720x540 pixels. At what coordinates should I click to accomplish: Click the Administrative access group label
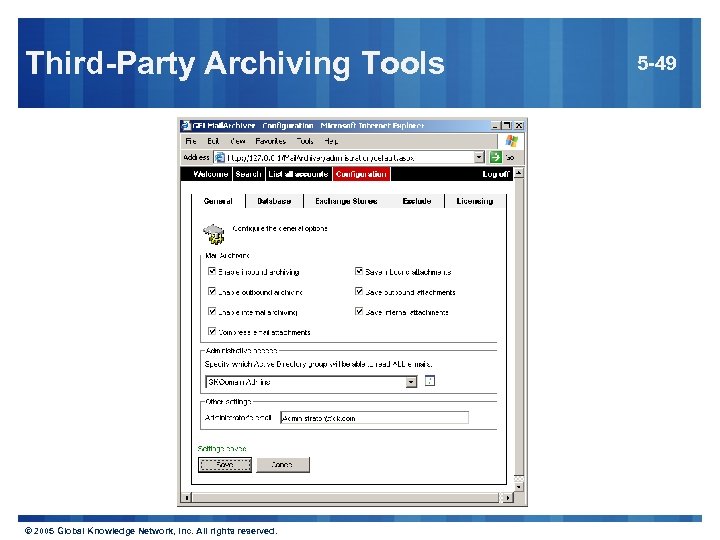pyautogui.click(x=242, y=350)
